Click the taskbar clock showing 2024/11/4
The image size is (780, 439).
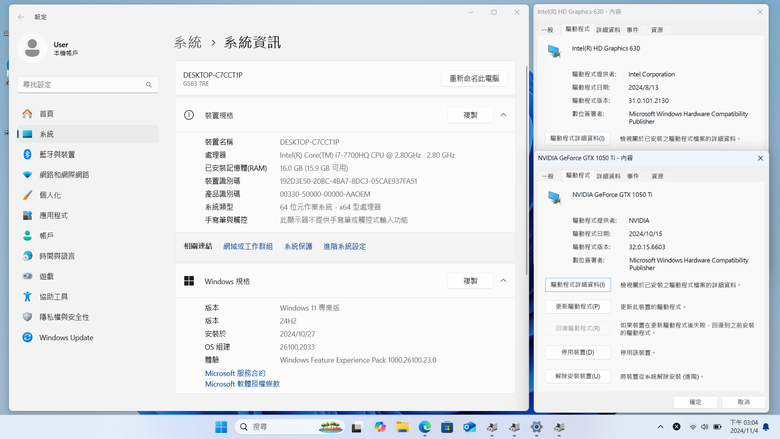(744, 427)
